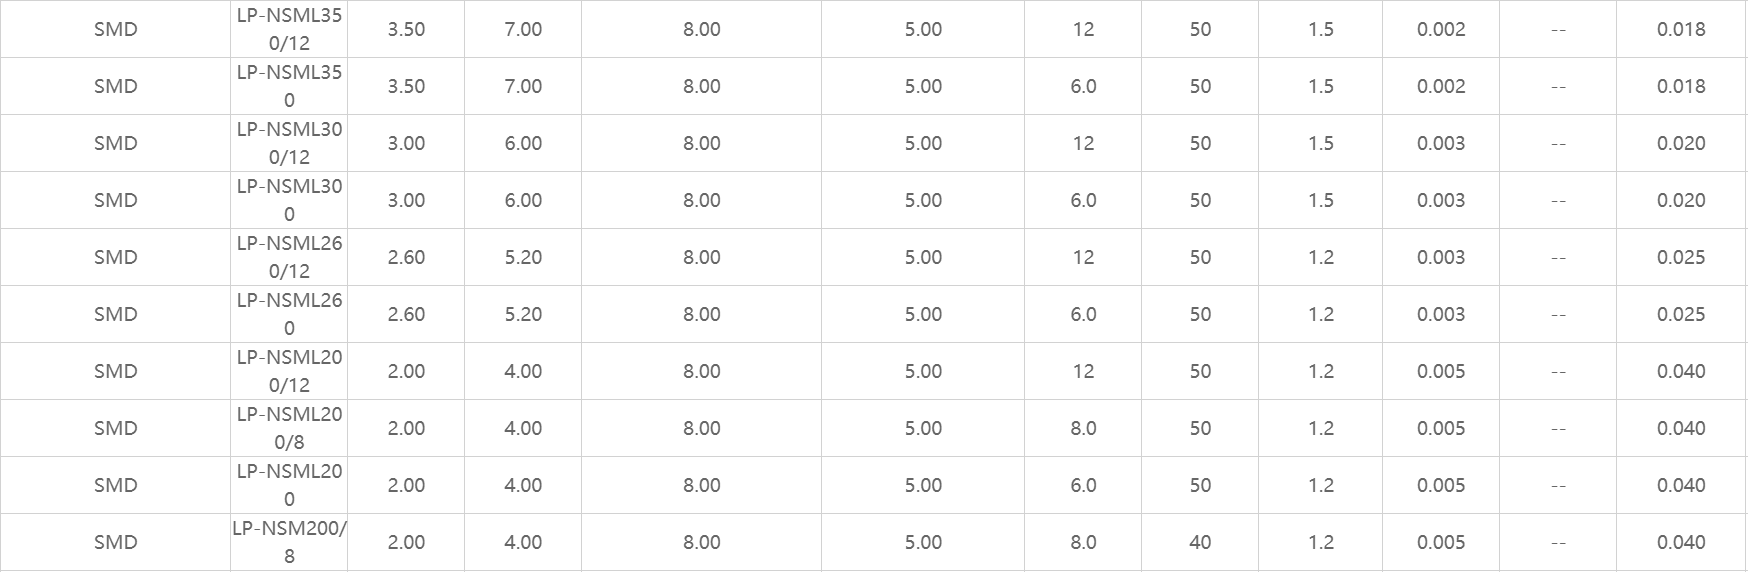Click 0.005 in the LP-NSML200 row

(1440, 485)
